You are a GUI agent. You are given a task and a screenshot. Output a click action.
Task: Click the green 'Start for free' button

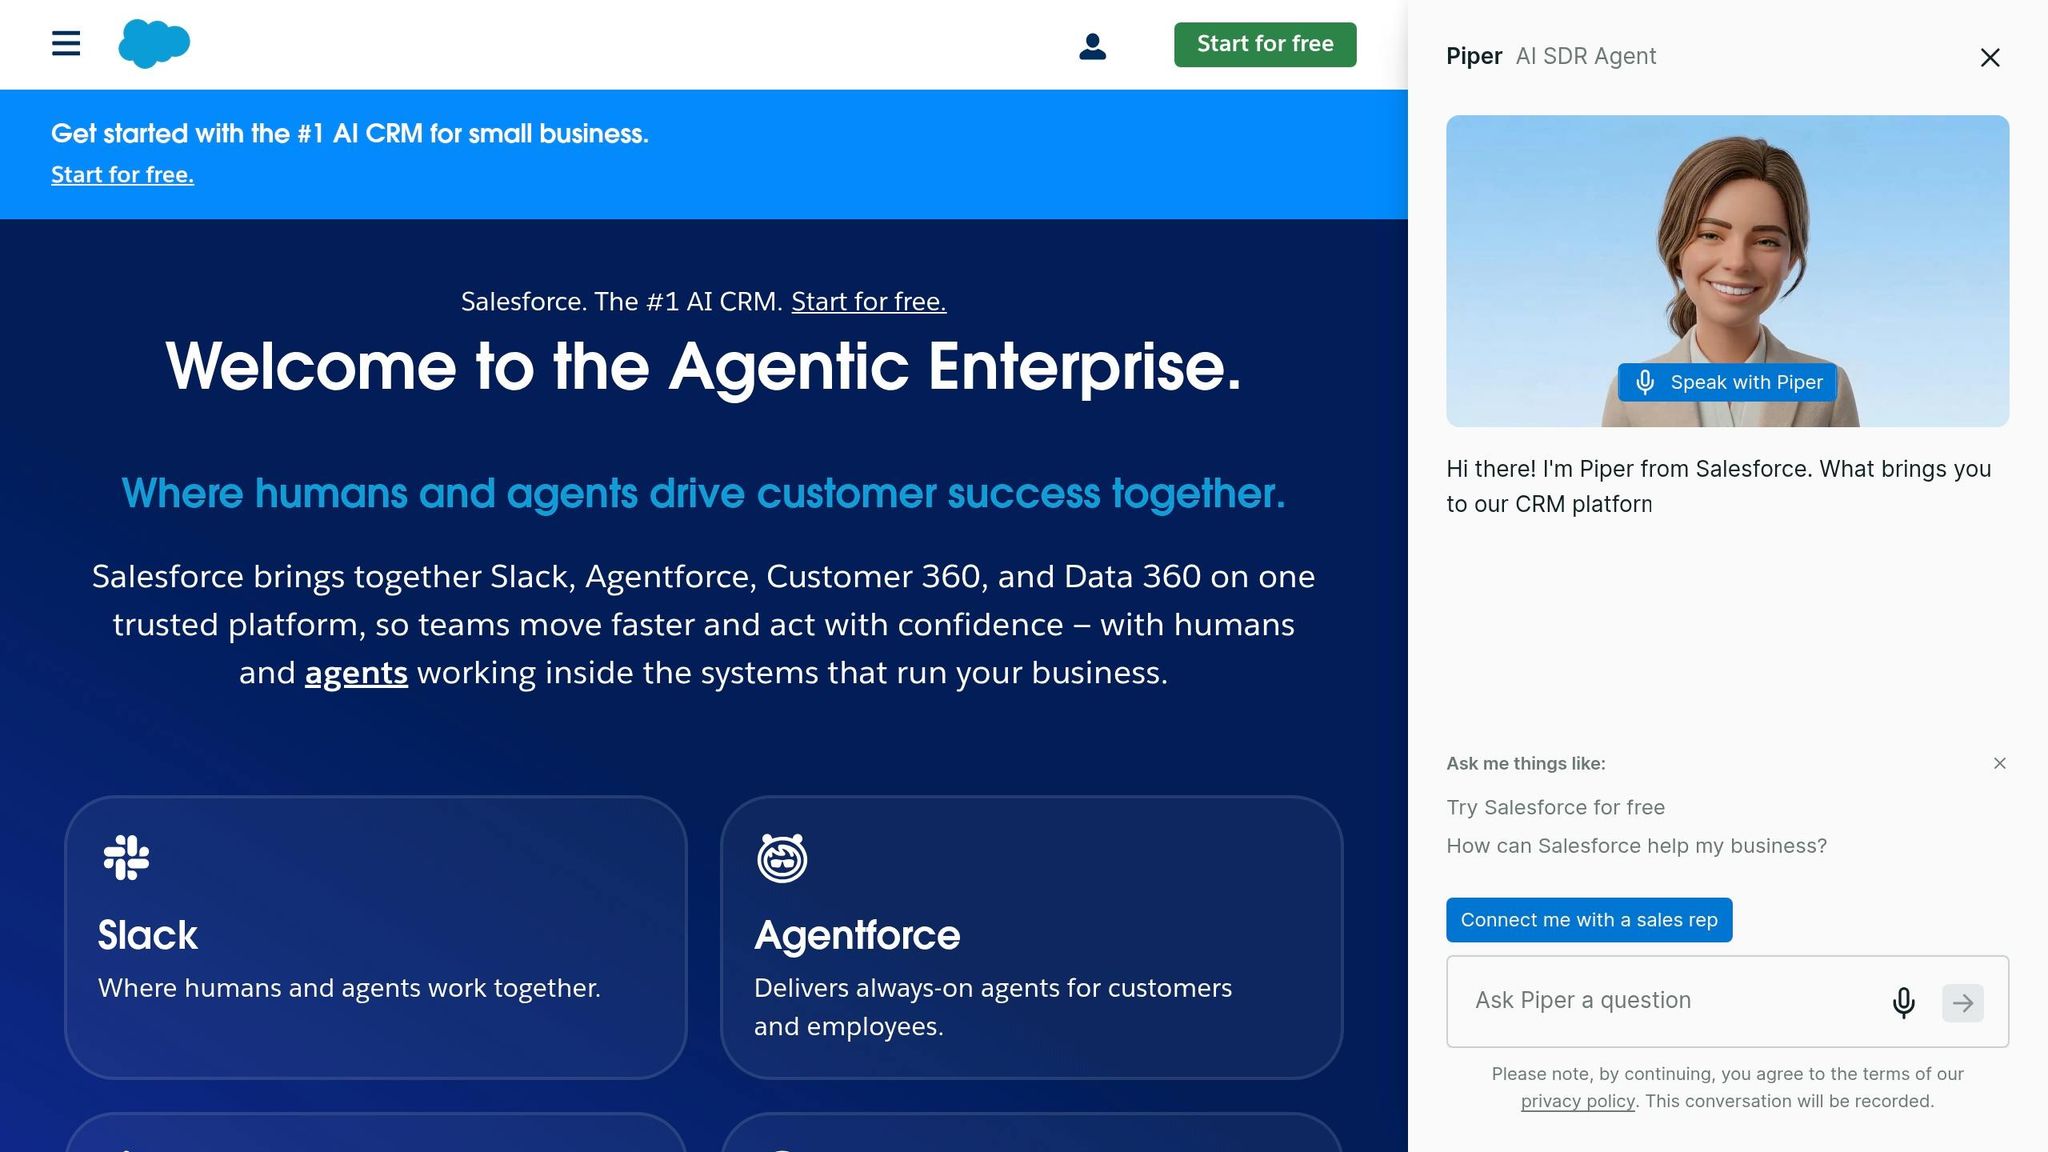[1264, 44]
